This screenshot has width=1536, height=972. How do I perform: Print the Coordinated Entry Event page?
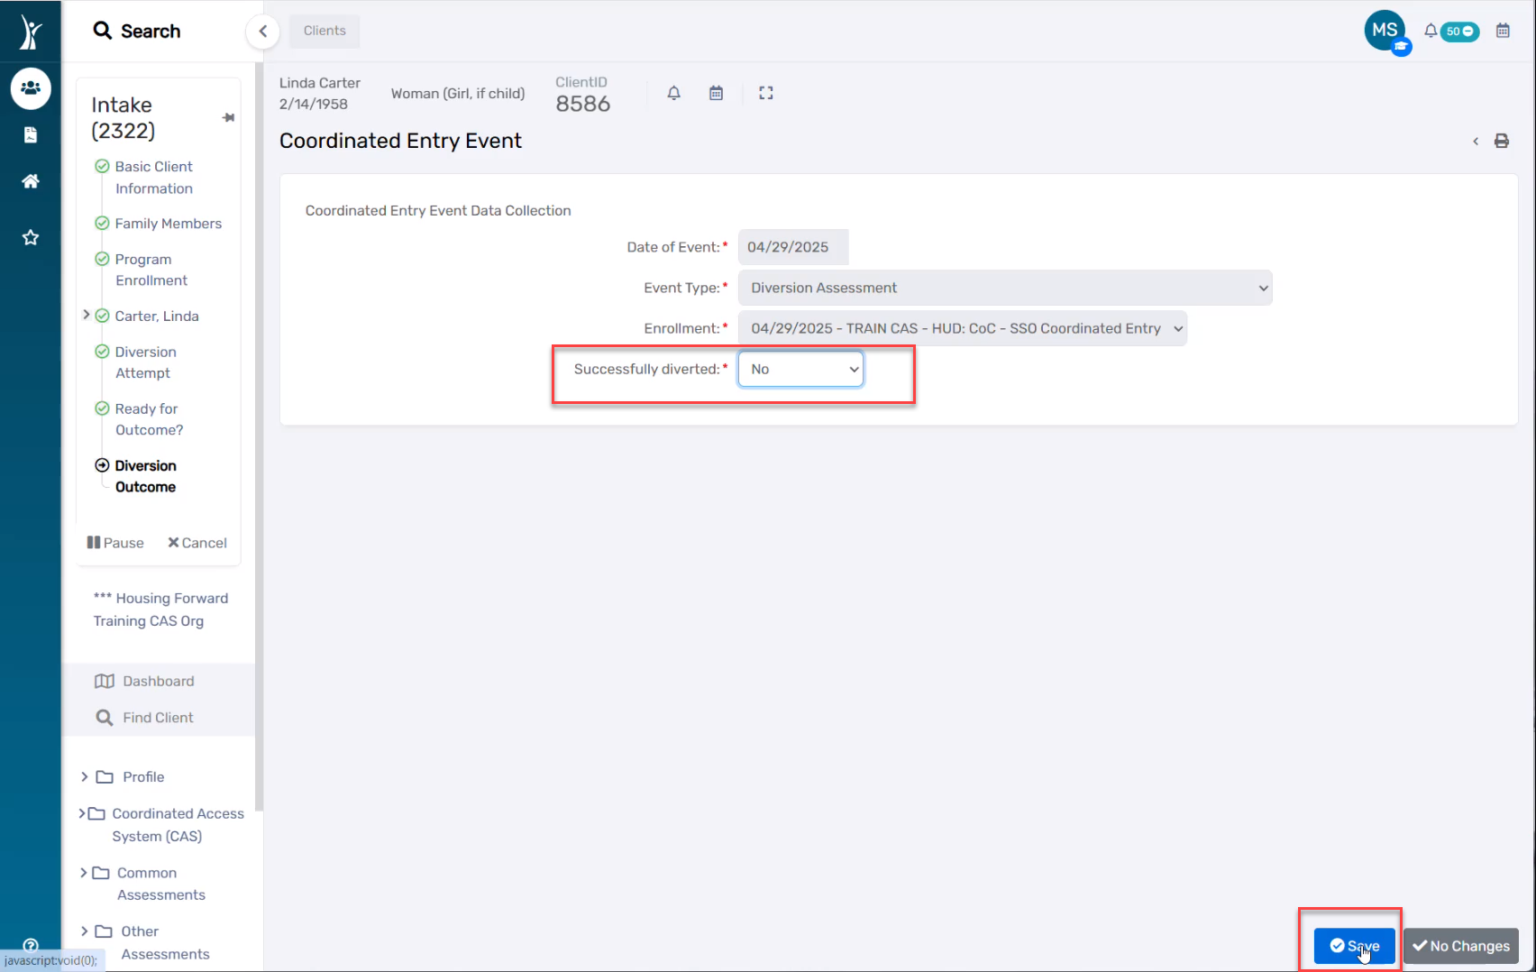(1501, 141)
